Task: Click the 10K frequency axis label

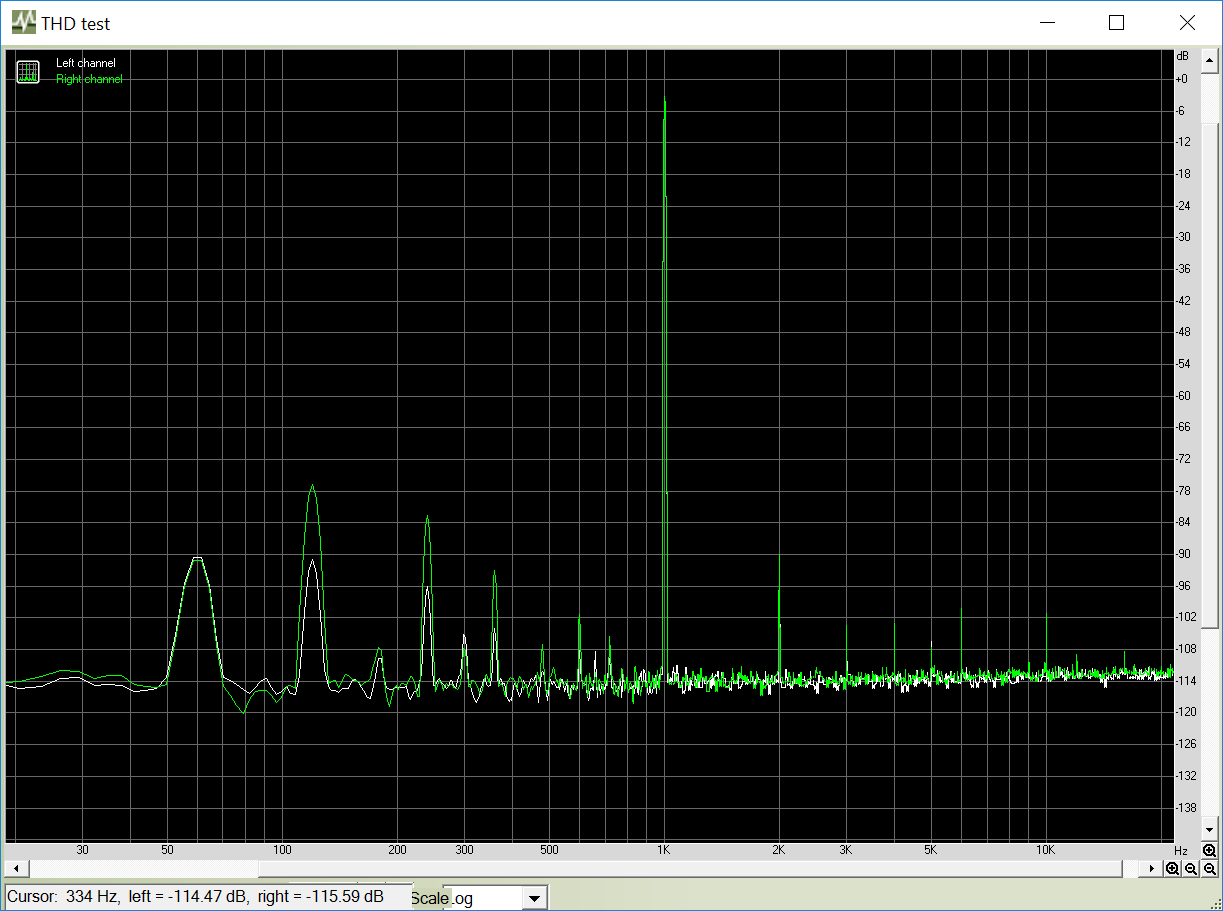Action: point(1045,850)
